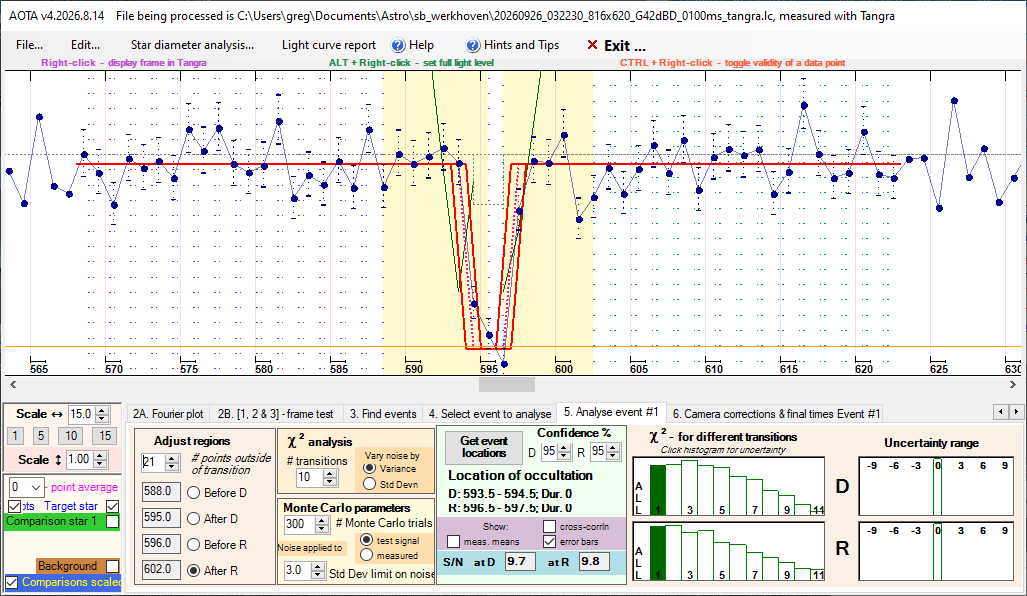Enable the meas. means checkbox
Viewport: 1027px width, 596px height.
tap(453, 542)
